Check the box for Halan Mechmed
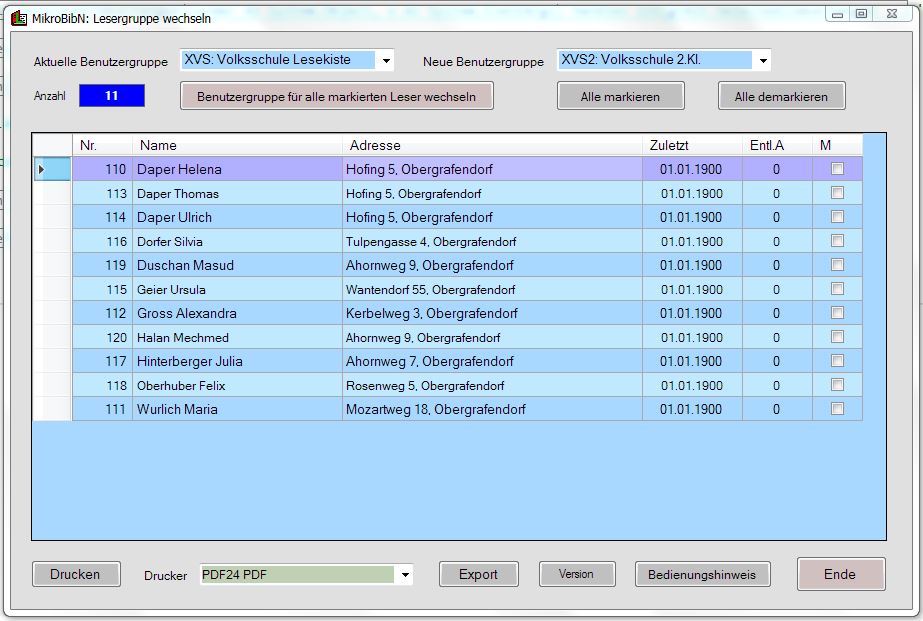Image resolution: width=923 pixels, height=621 pixels. point(837,337)
